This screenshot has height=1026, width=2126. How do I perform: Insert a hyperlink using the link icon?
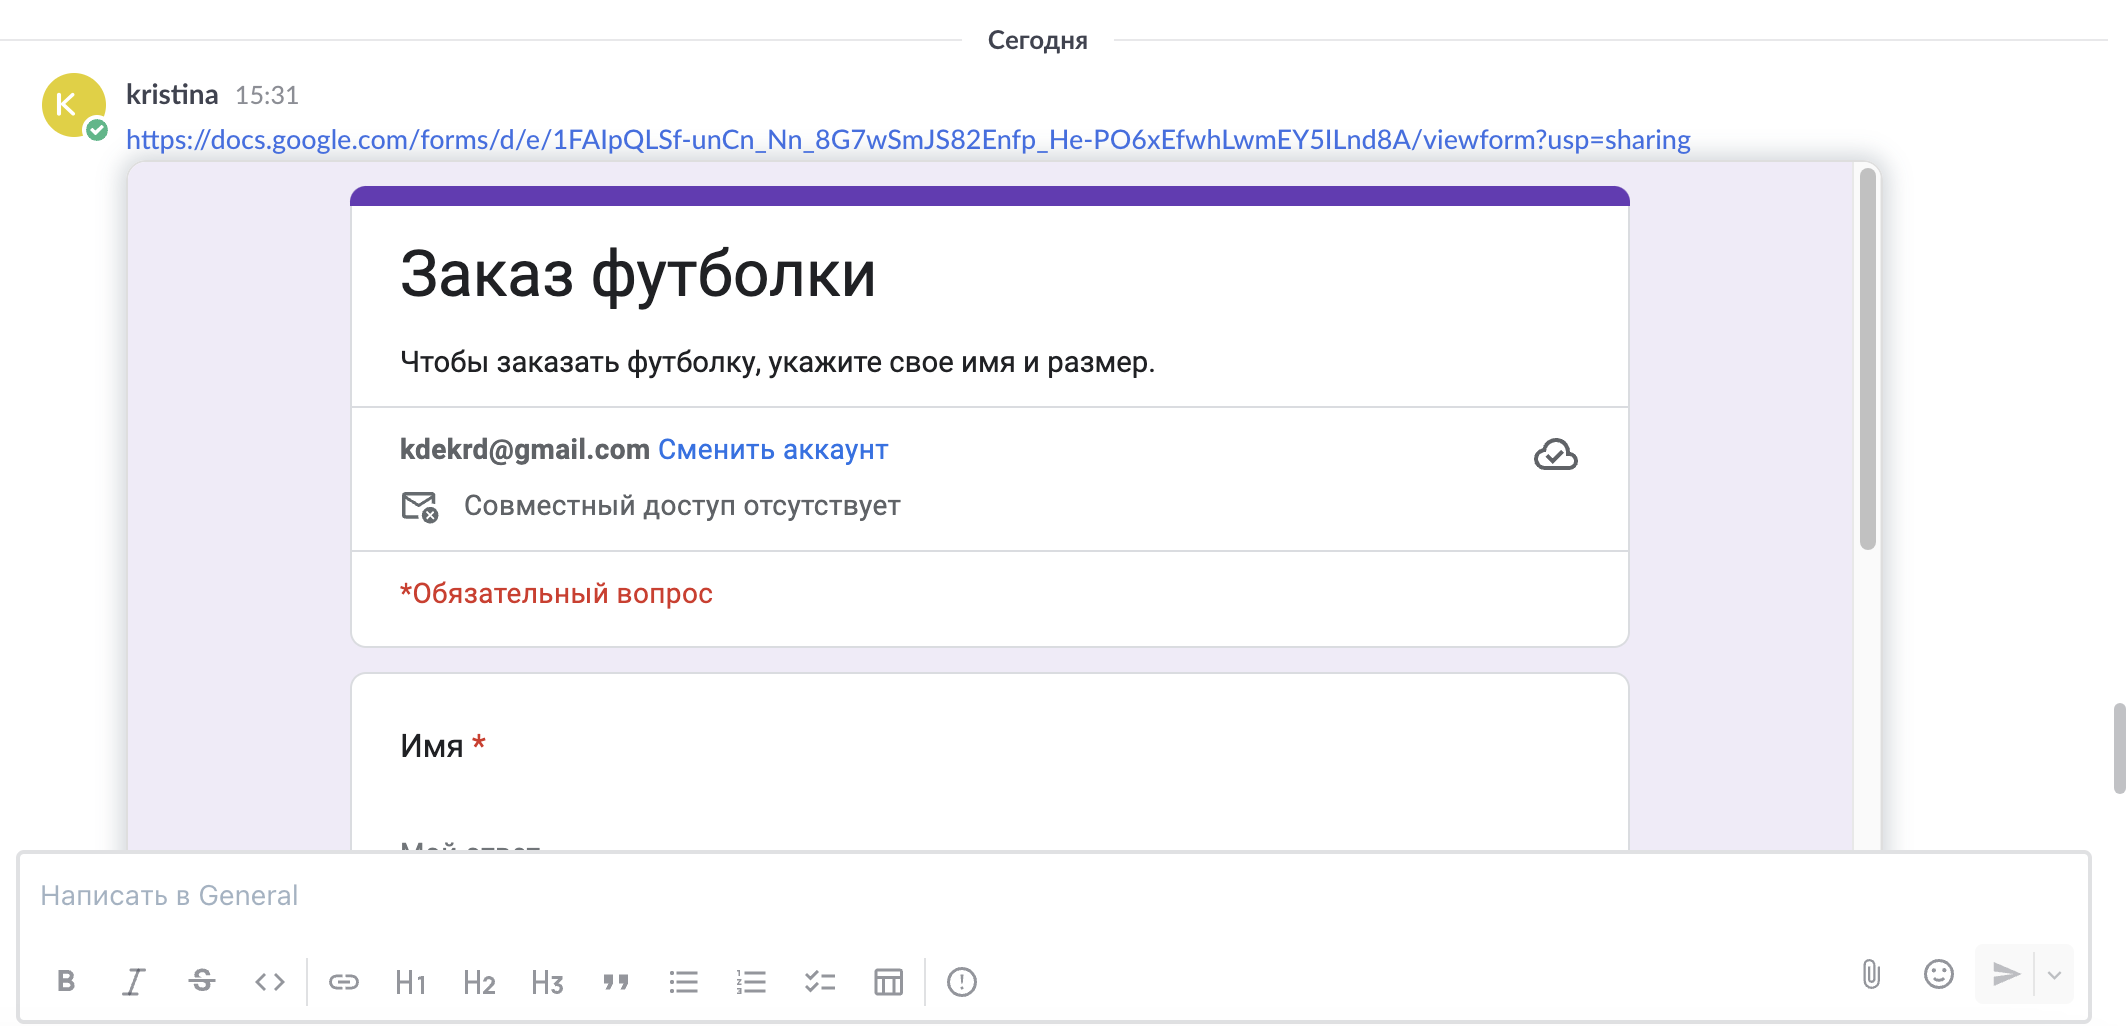pos(343,982)
